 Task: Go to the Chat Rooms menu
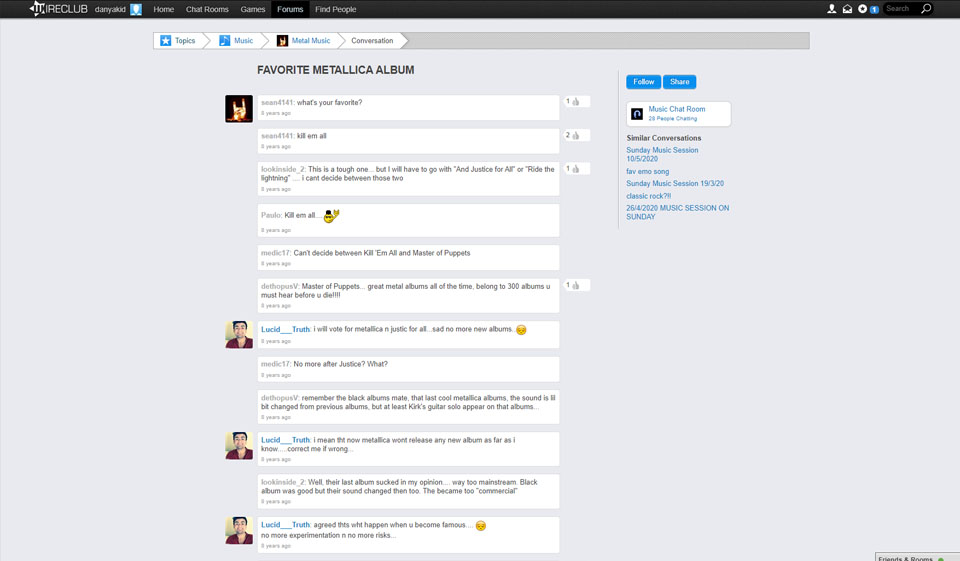coord(207,9)
